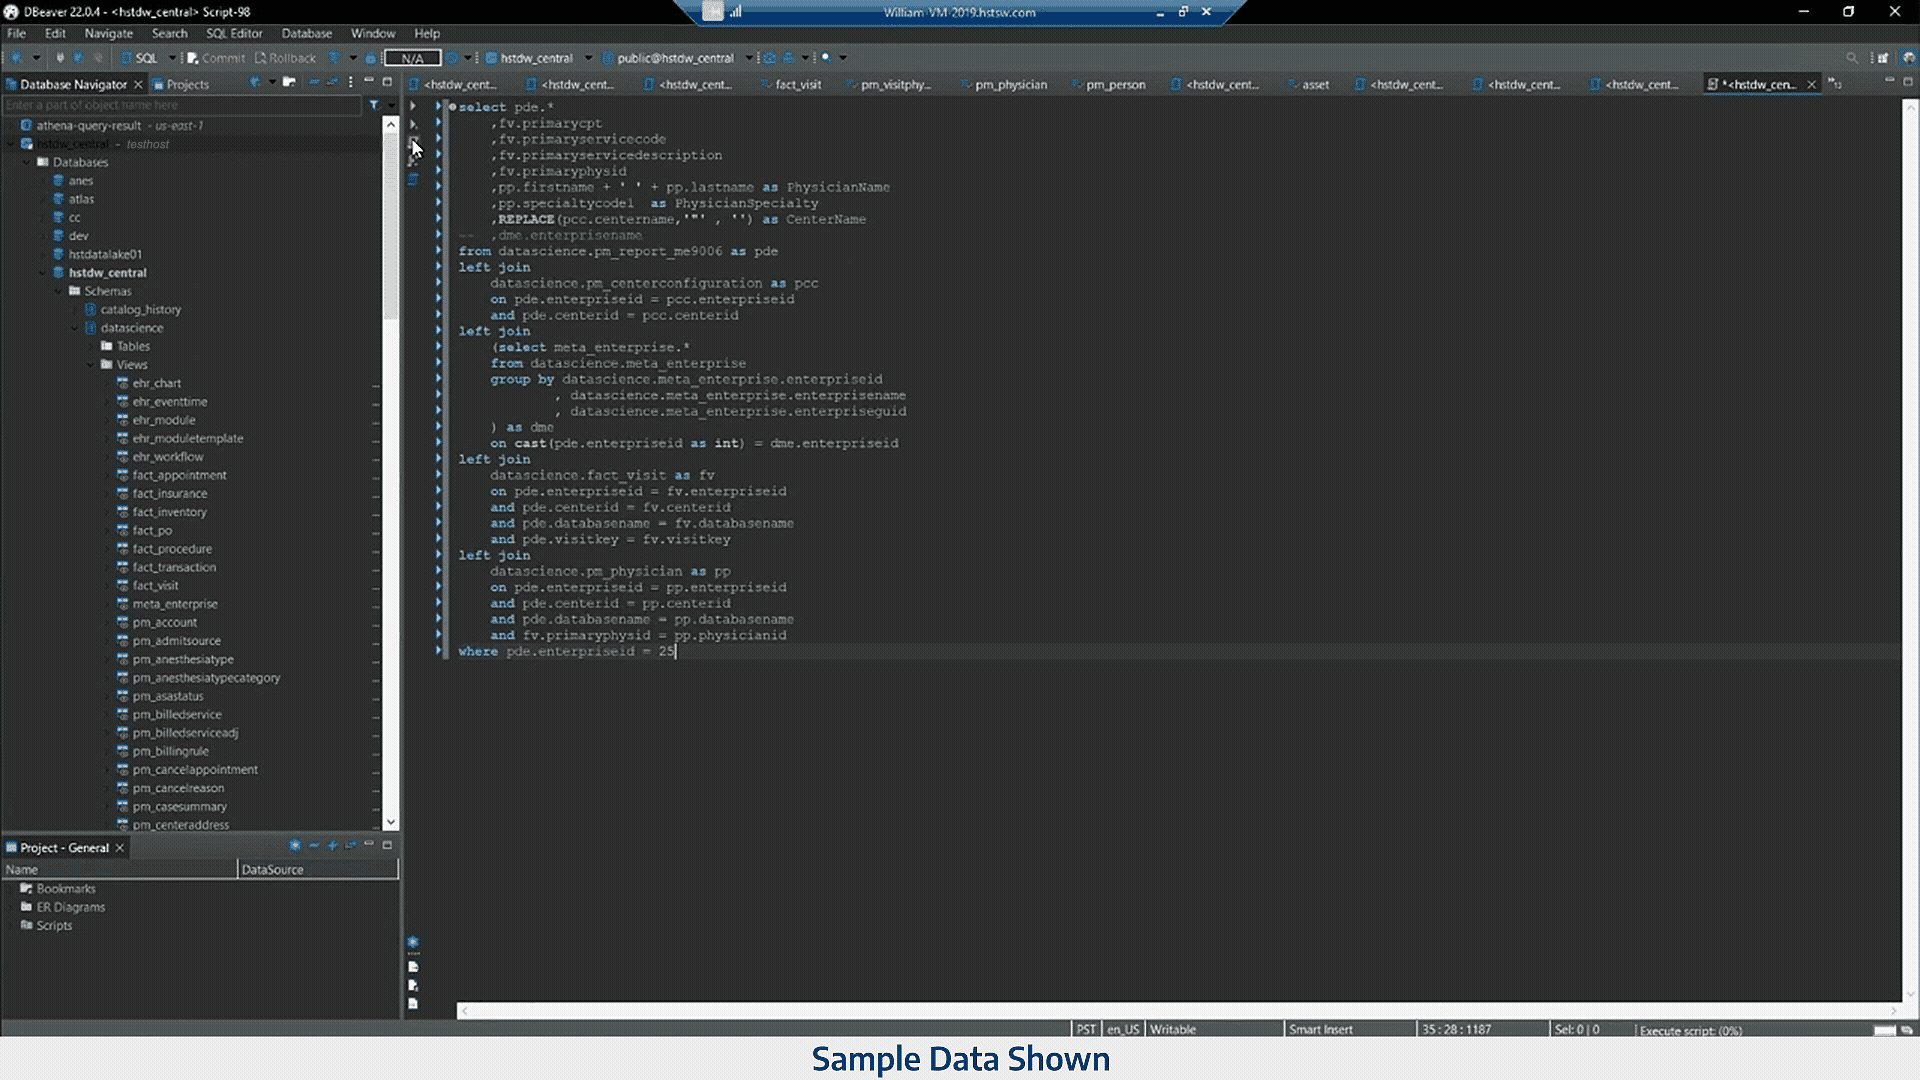Click the settings gear icon in editor bottom bar
Viewport: 1920px width, 1080px height.
click(x=412, y=942)
